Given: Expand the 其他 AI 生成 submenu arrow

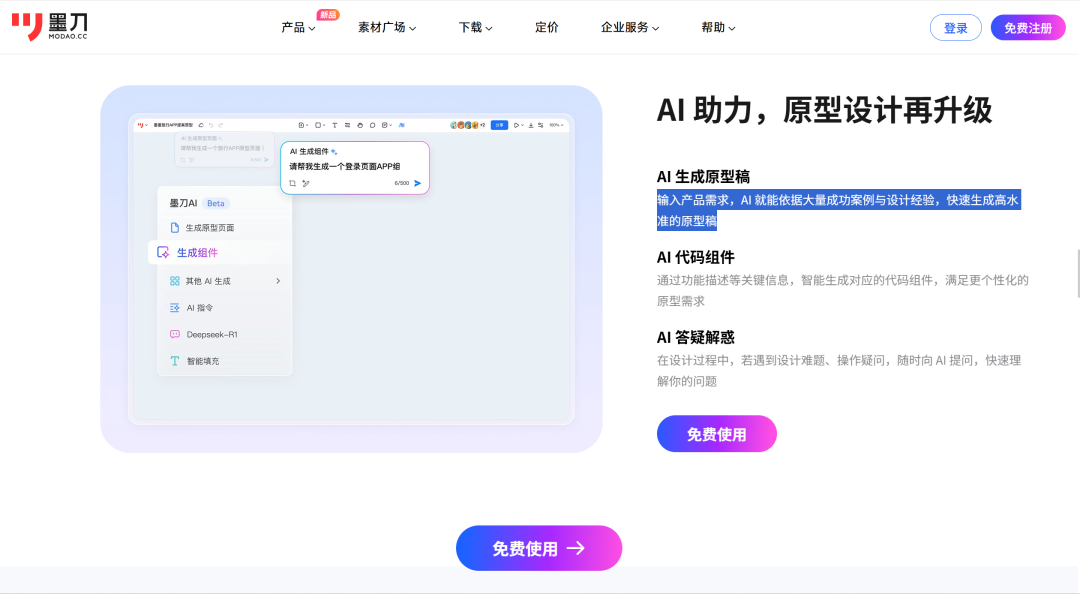Looking at the screenshot, I should coord(278,281).
